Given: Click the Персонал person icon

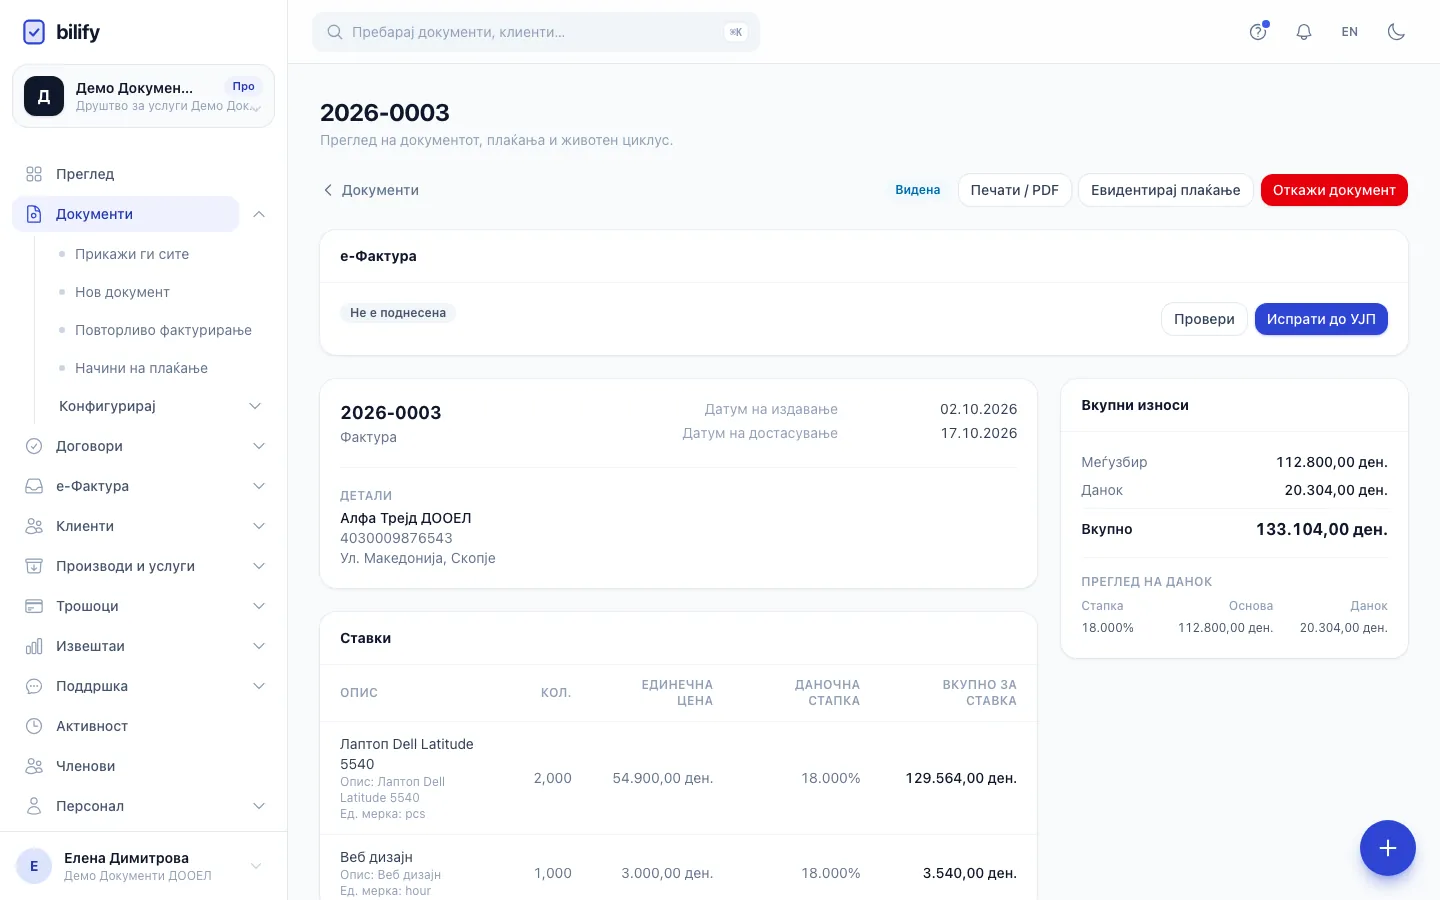Looking at the screenshot, I should tap(34, 806).
